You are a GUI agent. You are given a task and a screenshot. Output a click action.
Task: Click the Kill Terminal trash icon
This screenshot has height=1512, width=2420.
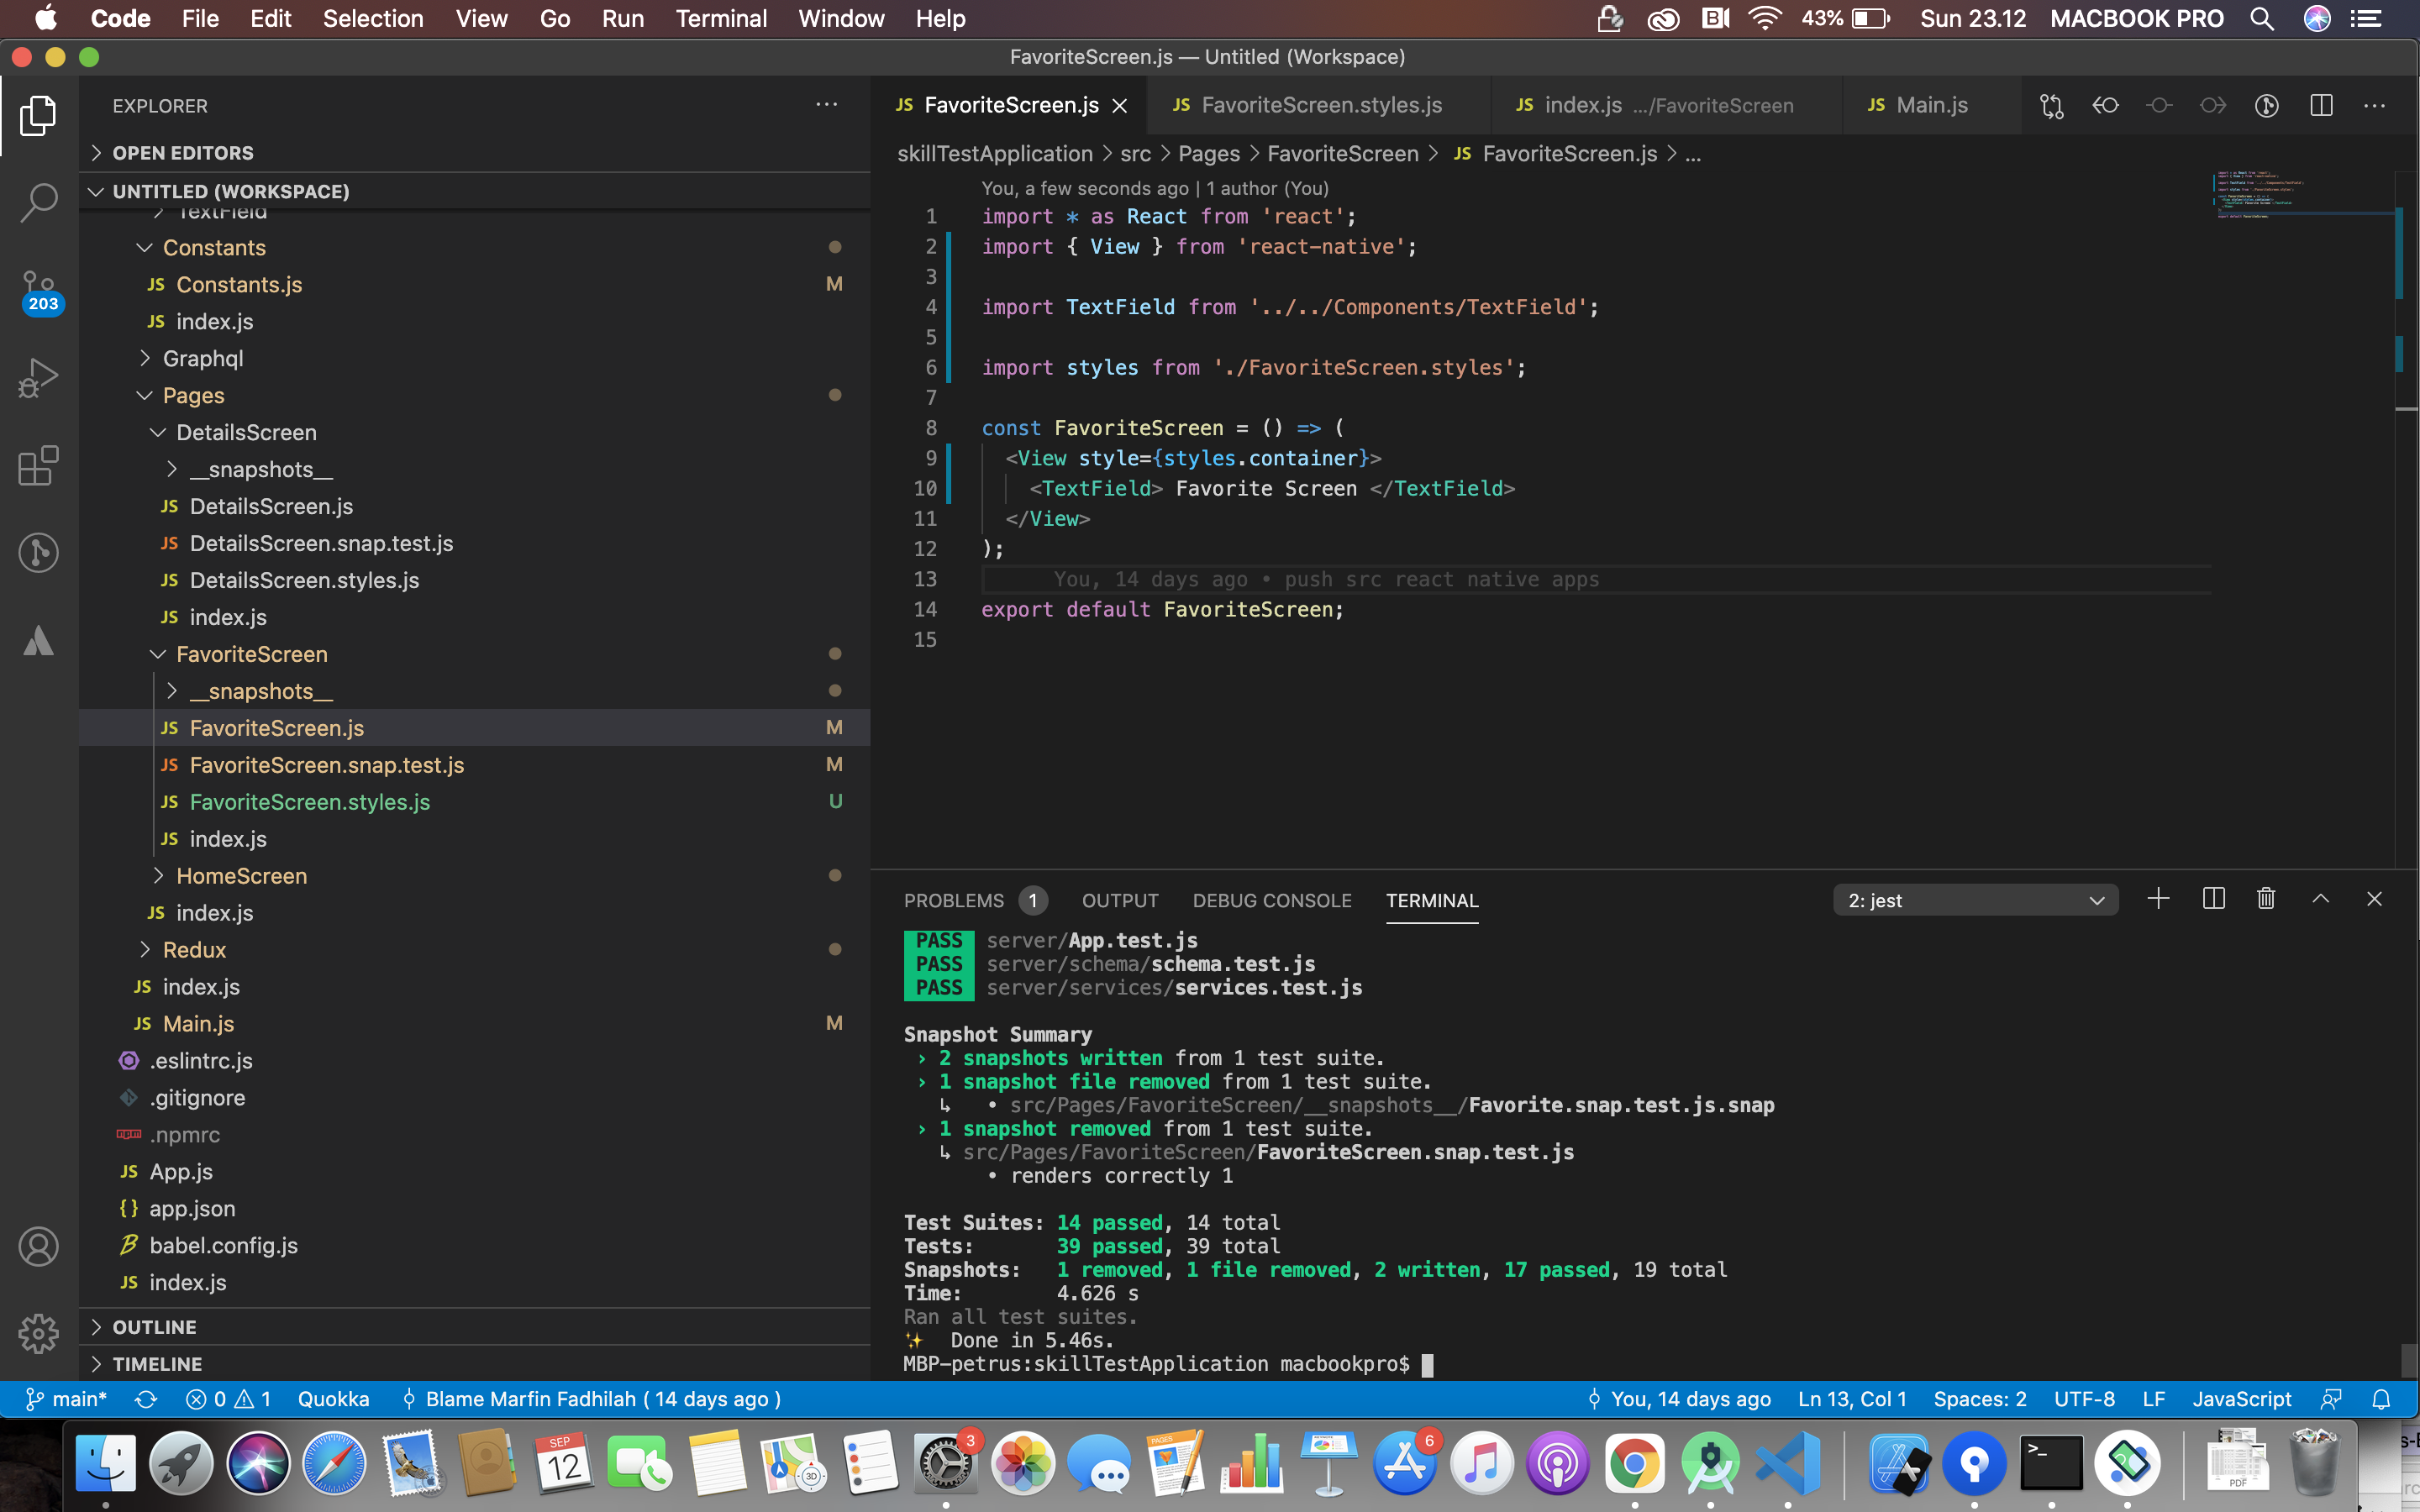click(x=2266, y=899)
